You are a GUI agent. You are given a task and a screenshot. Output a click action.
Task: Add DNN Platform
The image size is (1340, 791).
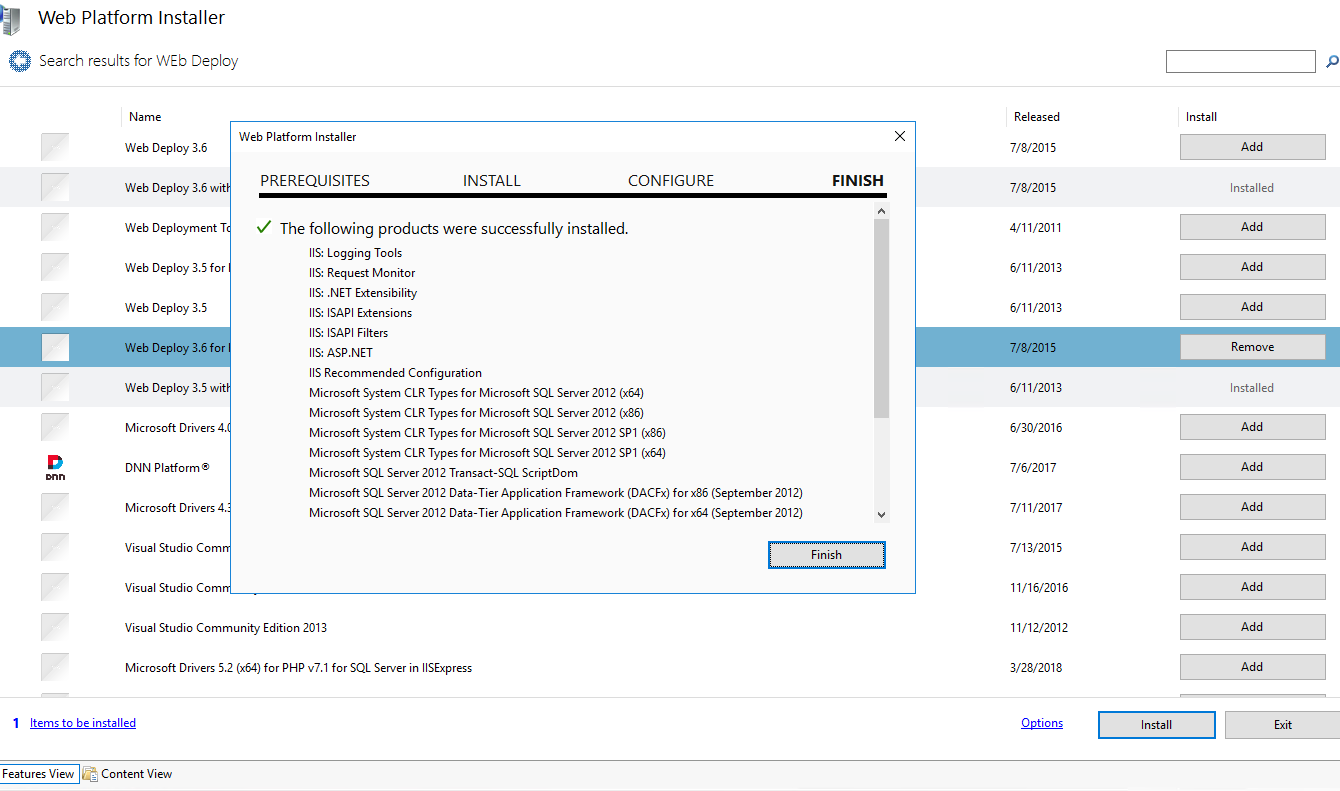tap(1252, 467)
